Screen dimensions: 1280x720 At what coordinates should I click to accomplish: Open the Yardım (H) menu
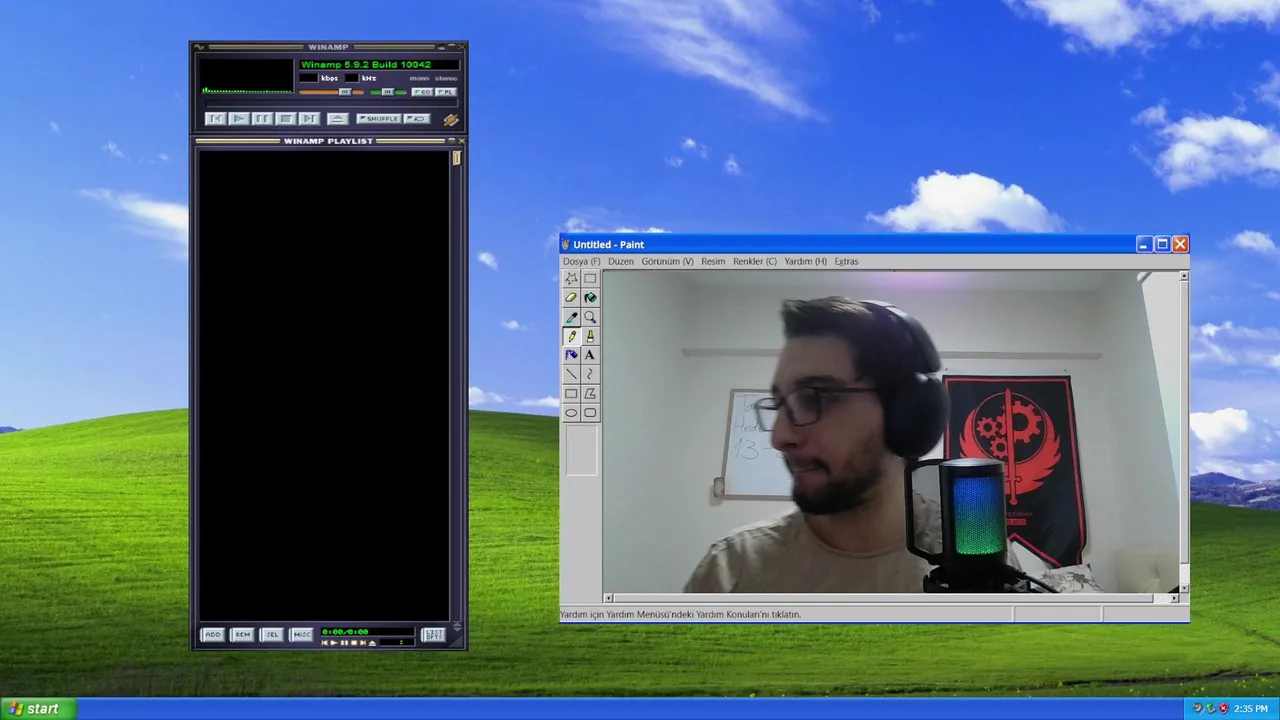806,261
